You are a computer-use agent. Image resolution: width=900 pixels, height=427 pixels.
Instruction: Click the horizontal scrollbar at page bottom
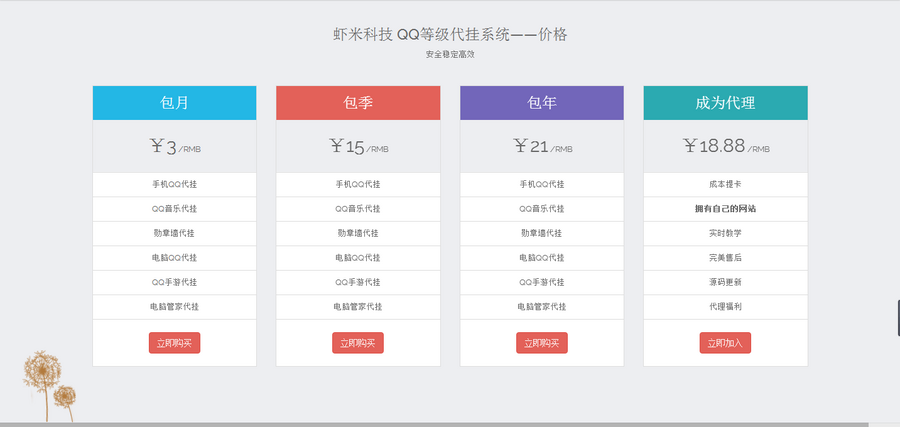(x=434, y=425)
